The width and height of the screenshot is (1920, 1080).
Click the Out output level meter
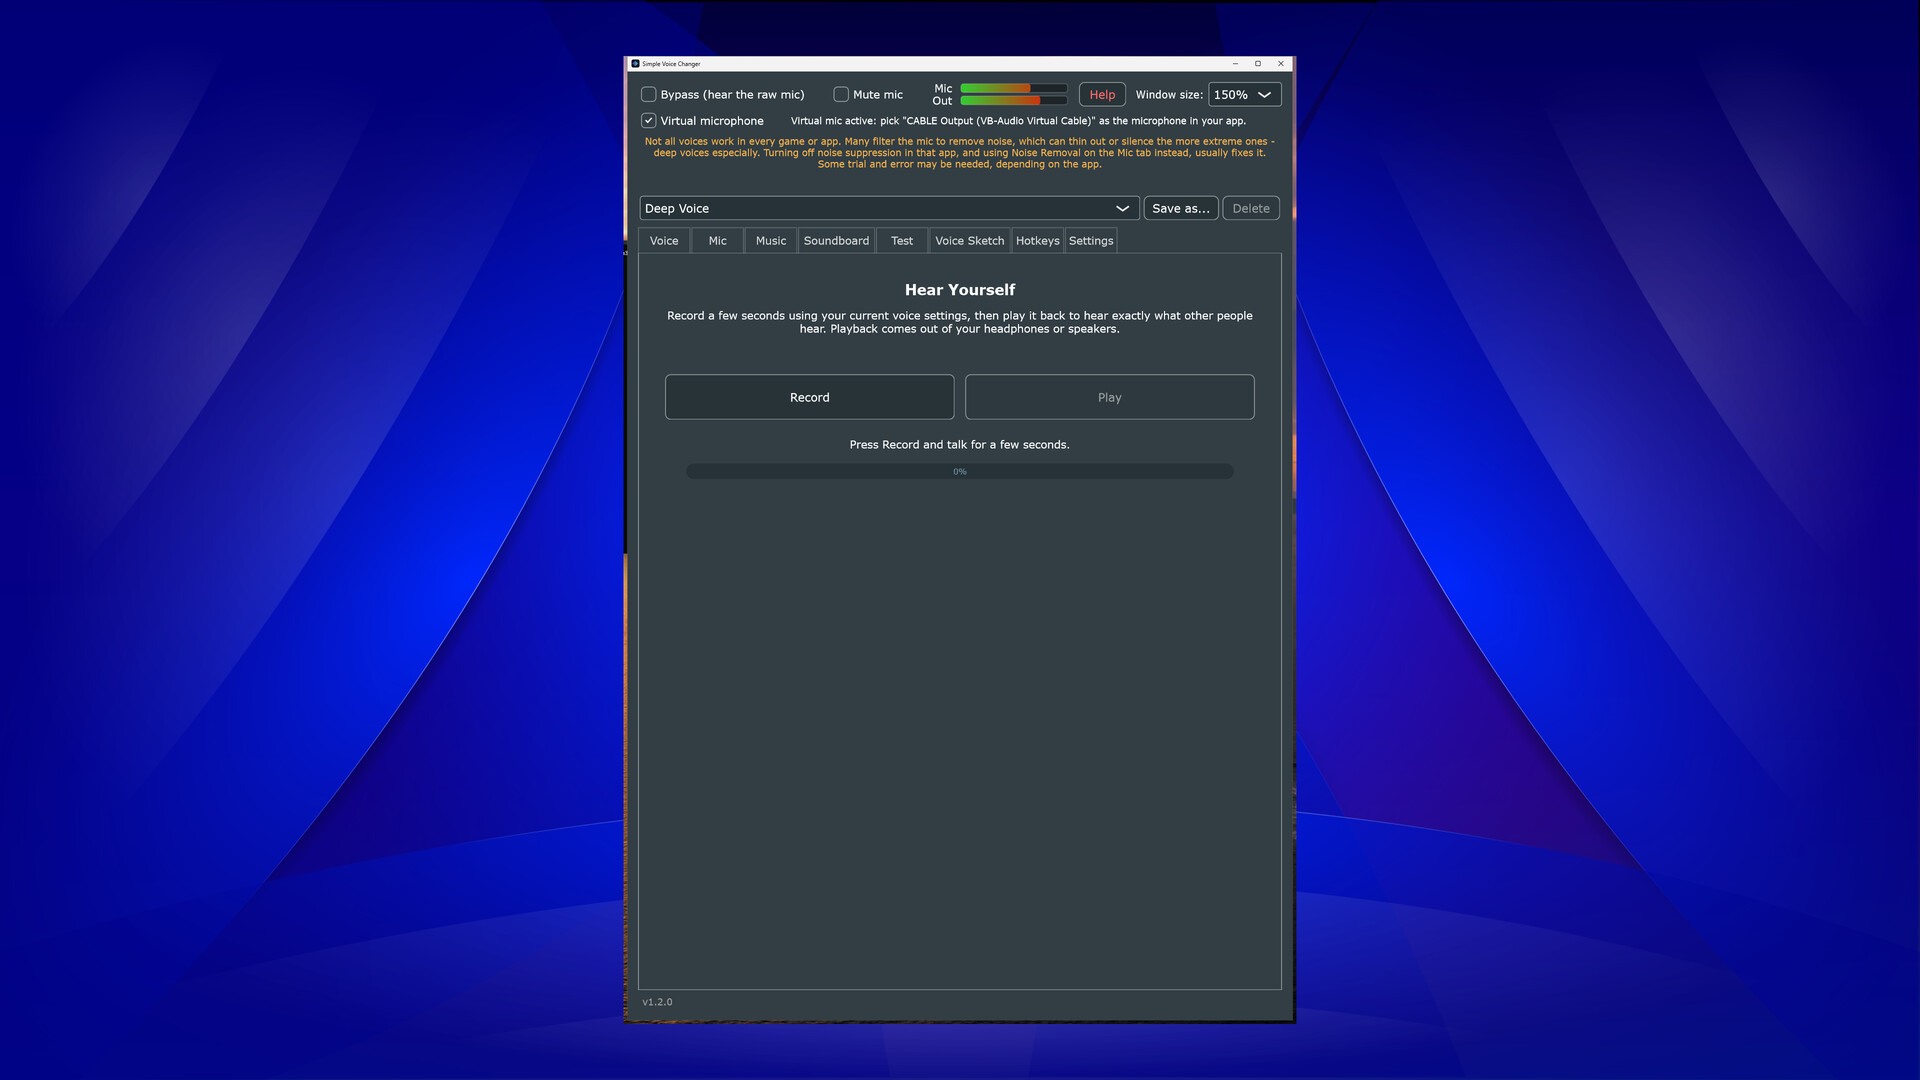1013,101
